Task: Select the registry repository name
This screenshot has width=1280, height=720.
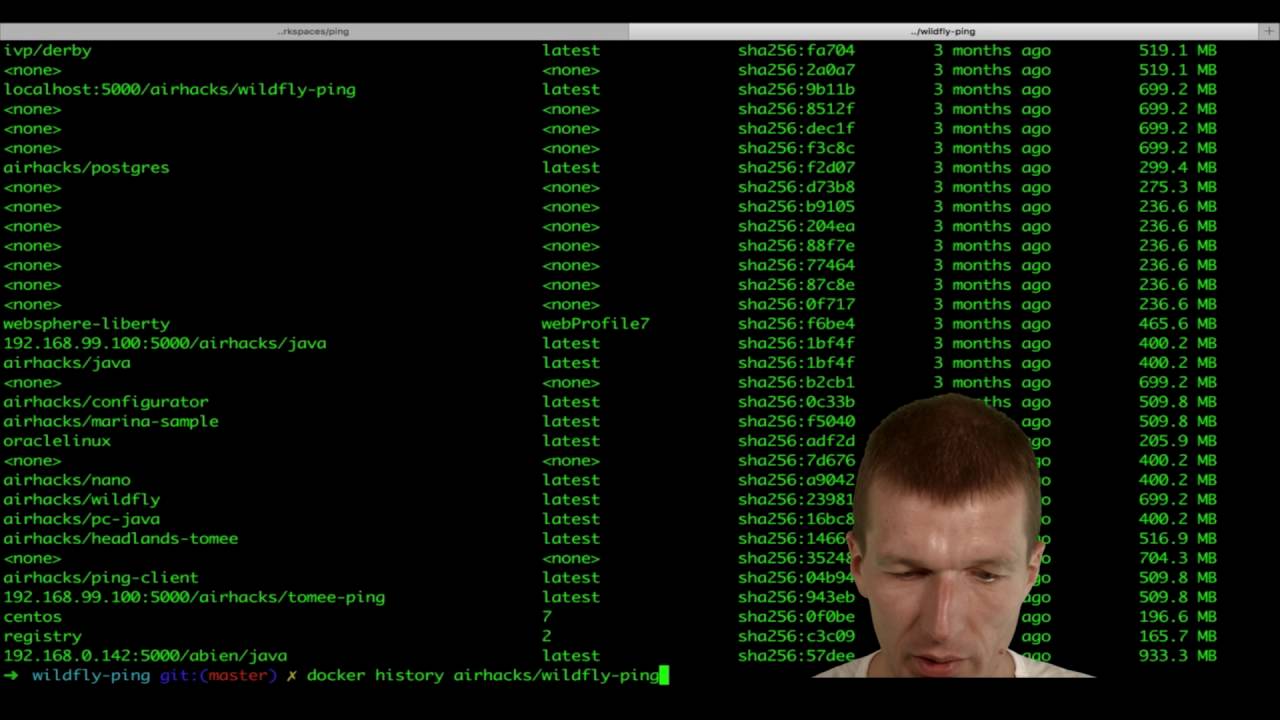Action: point(43,635)
